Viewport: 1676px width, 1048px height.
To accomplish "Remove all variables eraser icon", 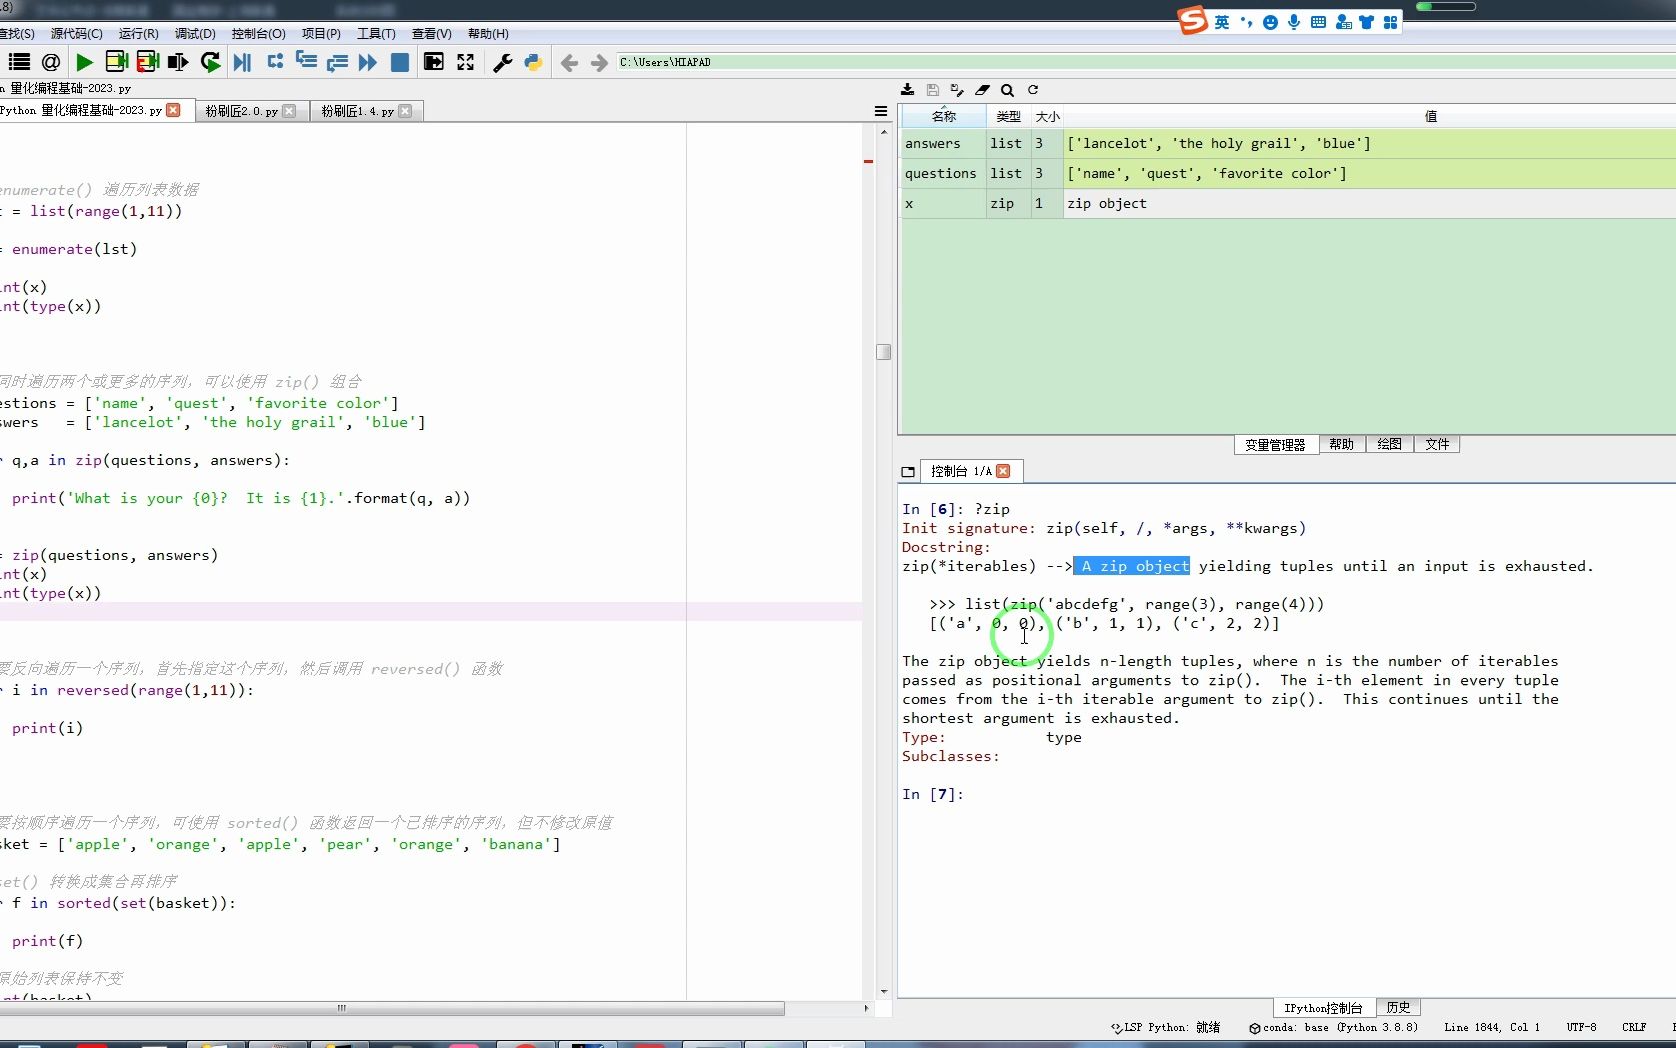I will coord(982,90).
